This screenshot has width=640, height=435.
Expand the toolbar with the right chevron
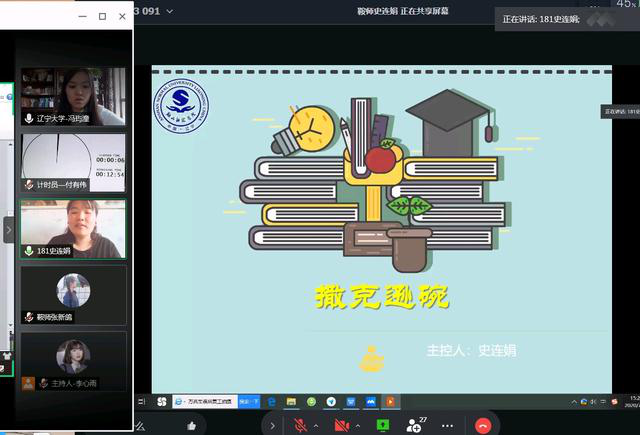point(272,425)
